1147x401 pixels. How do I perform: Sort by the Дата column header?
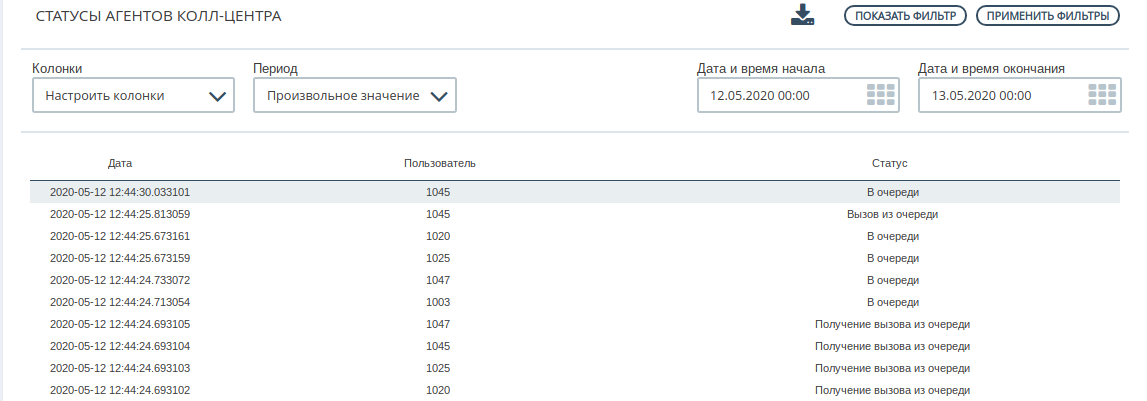(x=120, y=163)
